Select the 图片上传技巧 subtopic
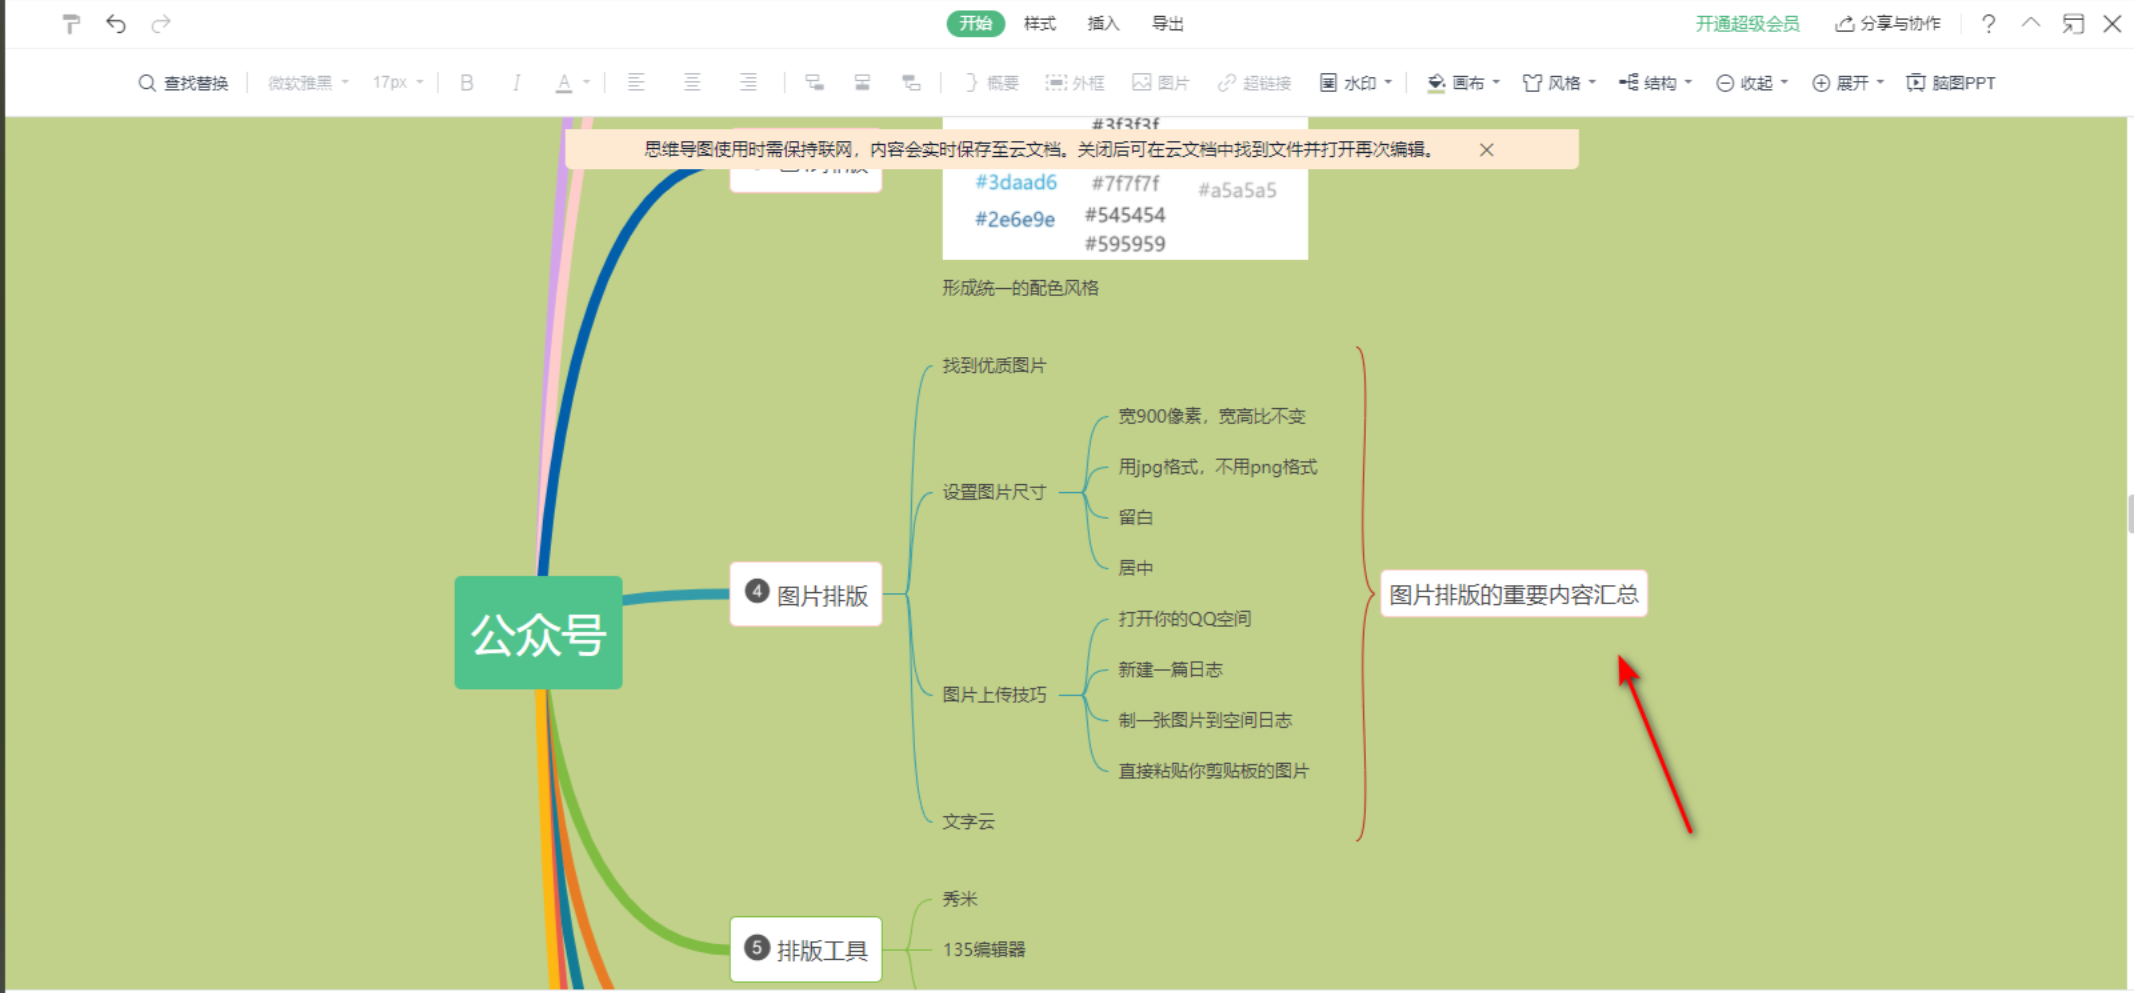Viewport: 2134px width, 993px height. coord(994,695)
